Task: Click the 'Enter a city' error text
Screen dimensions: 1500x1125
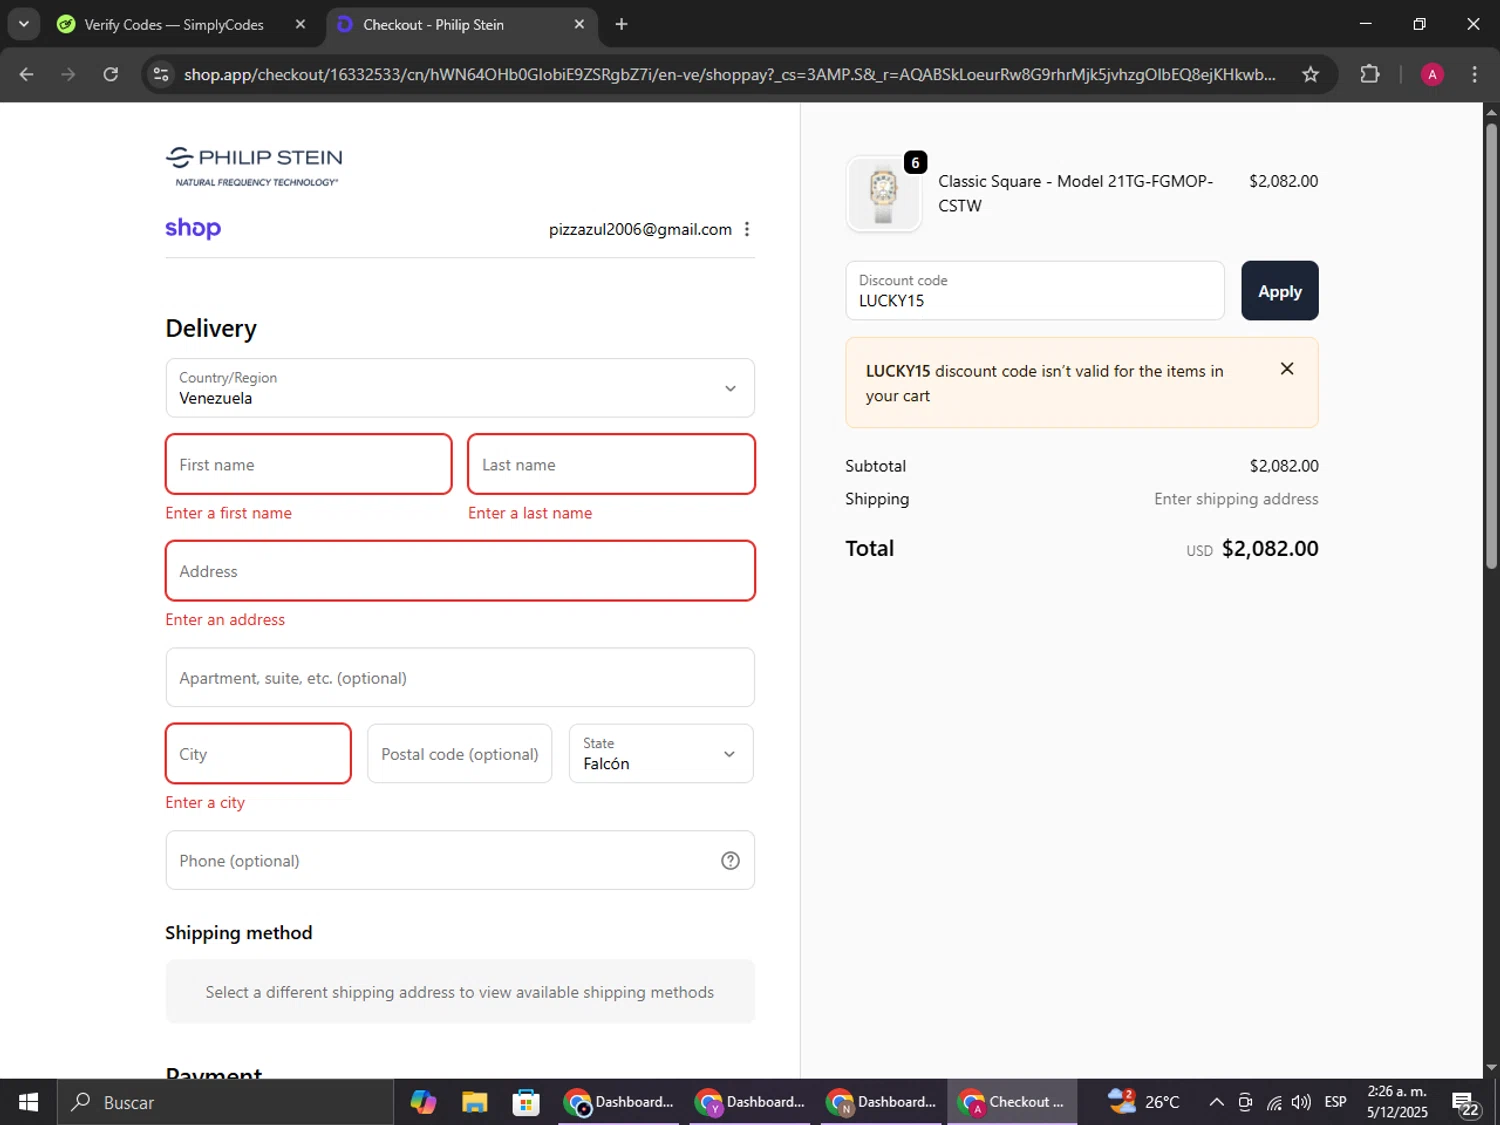Action: tap(205, 802)
